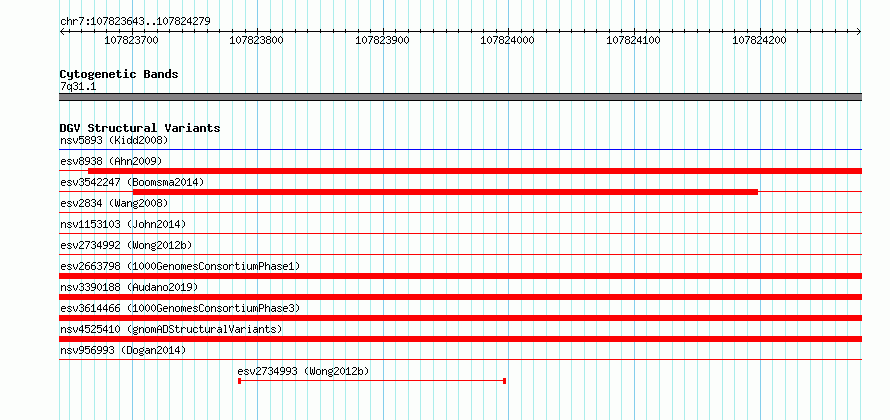Viewport: 890px width, 420px height.
Task: Click the Cytogenetic Bands track title
Action: [x=119, y=74]
